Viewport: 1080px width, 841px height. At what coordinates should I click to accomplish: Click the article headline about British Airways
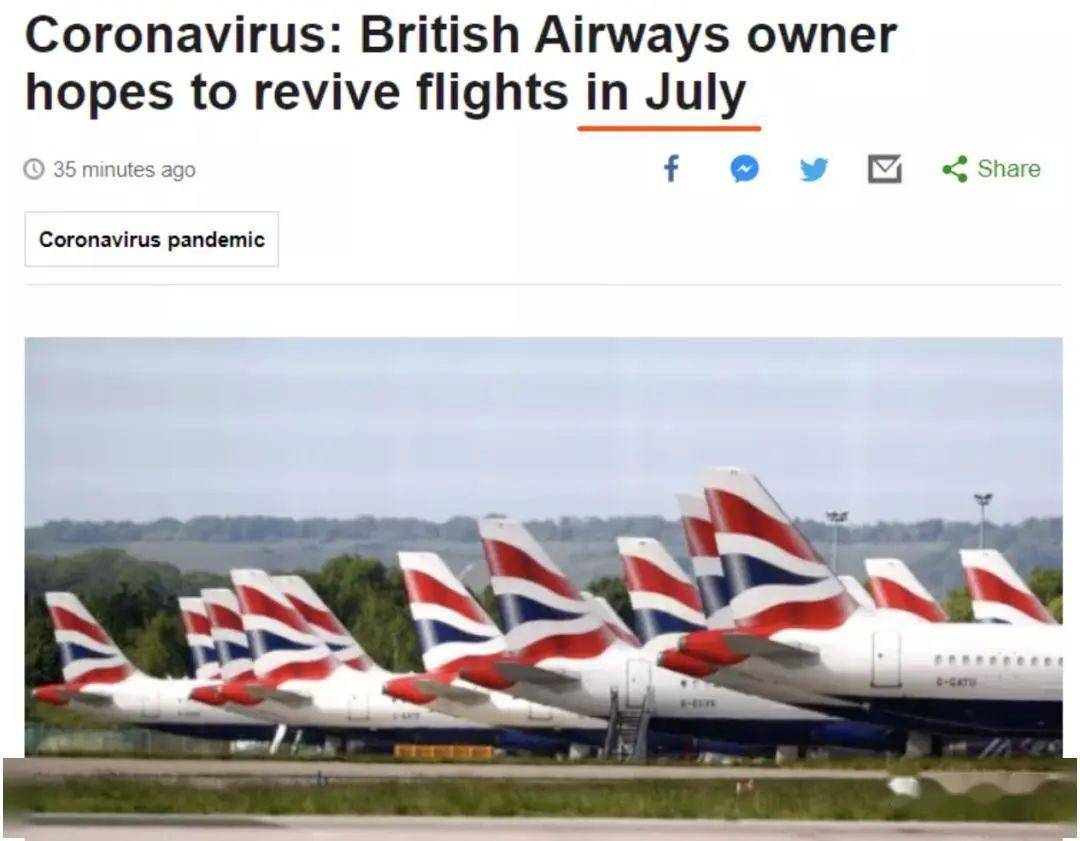tap(461, 63)
